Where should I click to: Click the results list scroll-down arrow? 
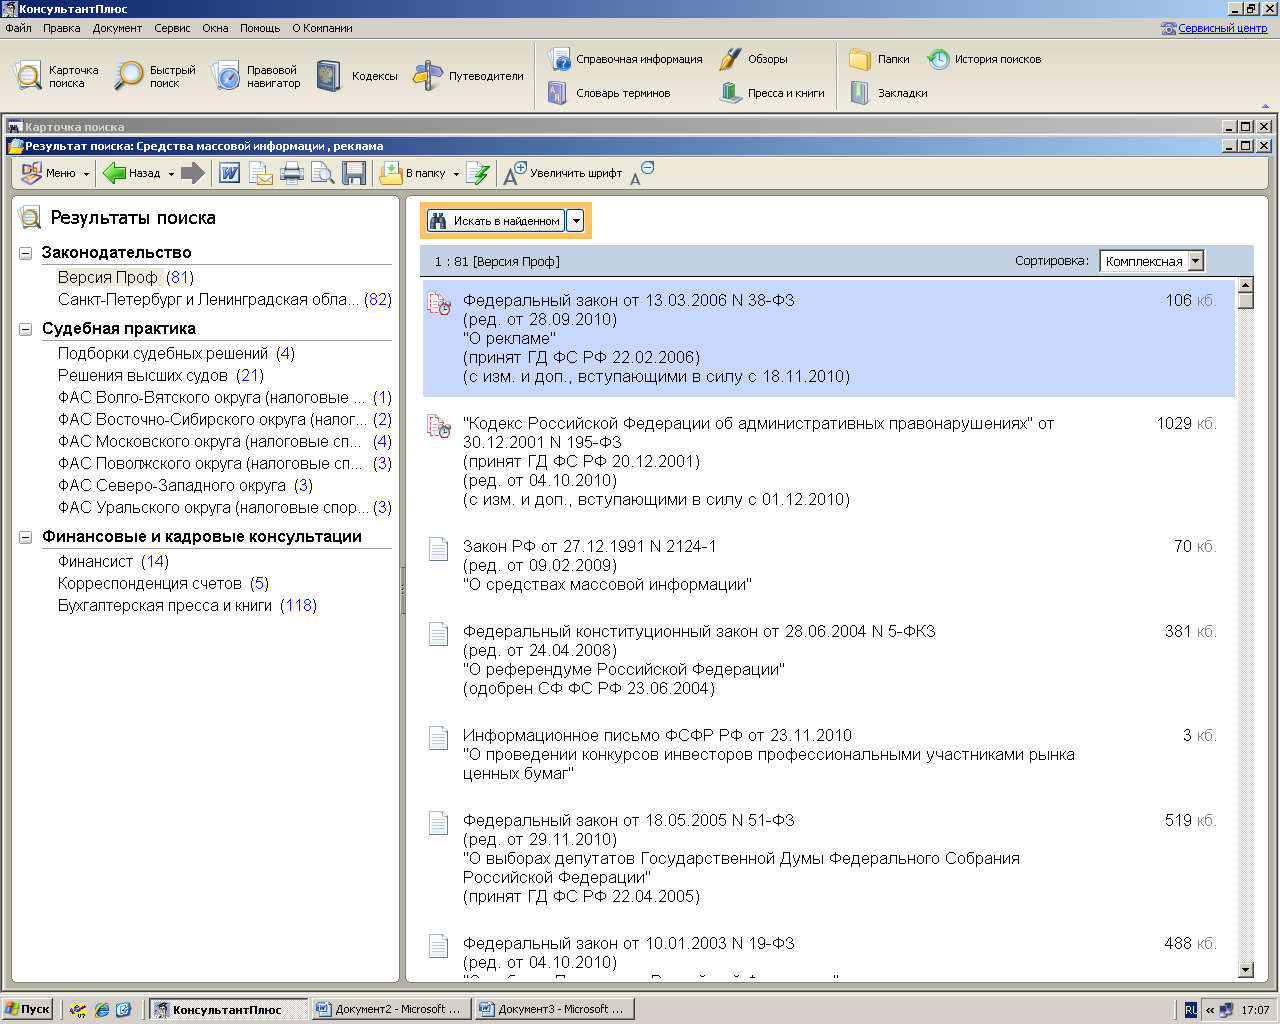(x=1245, y=969)
